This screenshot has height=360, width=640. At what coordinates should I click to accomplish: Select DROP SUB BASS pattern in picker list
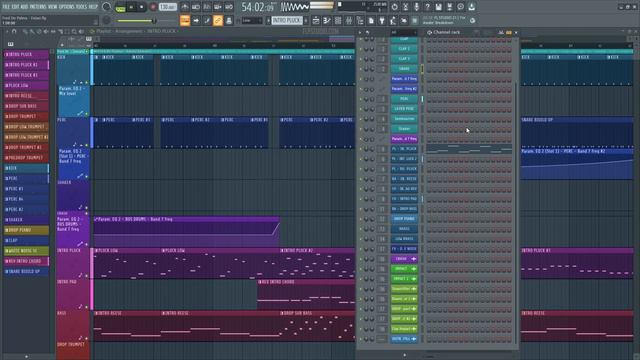pos(26,106)
